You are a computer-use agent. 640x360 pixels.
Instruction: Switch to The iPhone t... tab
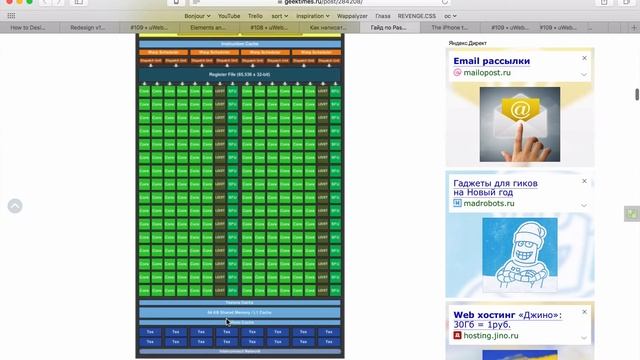pos(449,28)
